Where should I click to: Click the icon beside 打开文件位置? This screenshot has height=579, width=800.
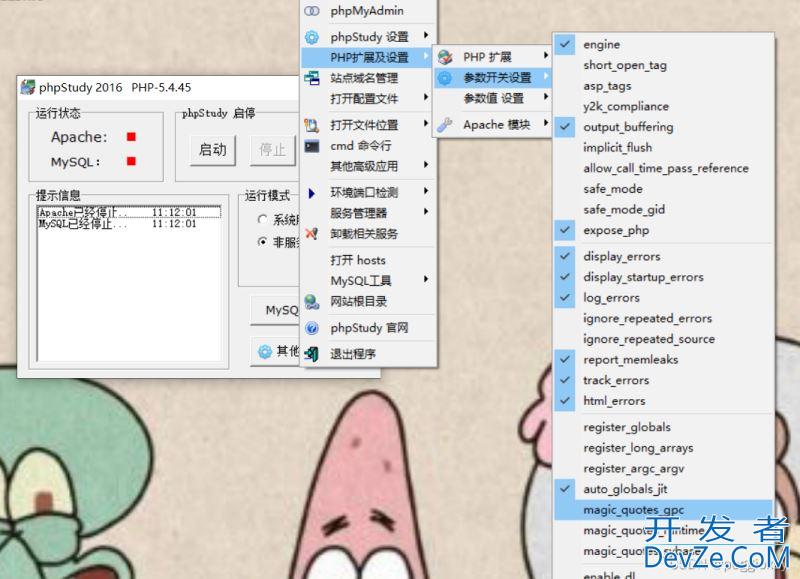click(312, 125)
